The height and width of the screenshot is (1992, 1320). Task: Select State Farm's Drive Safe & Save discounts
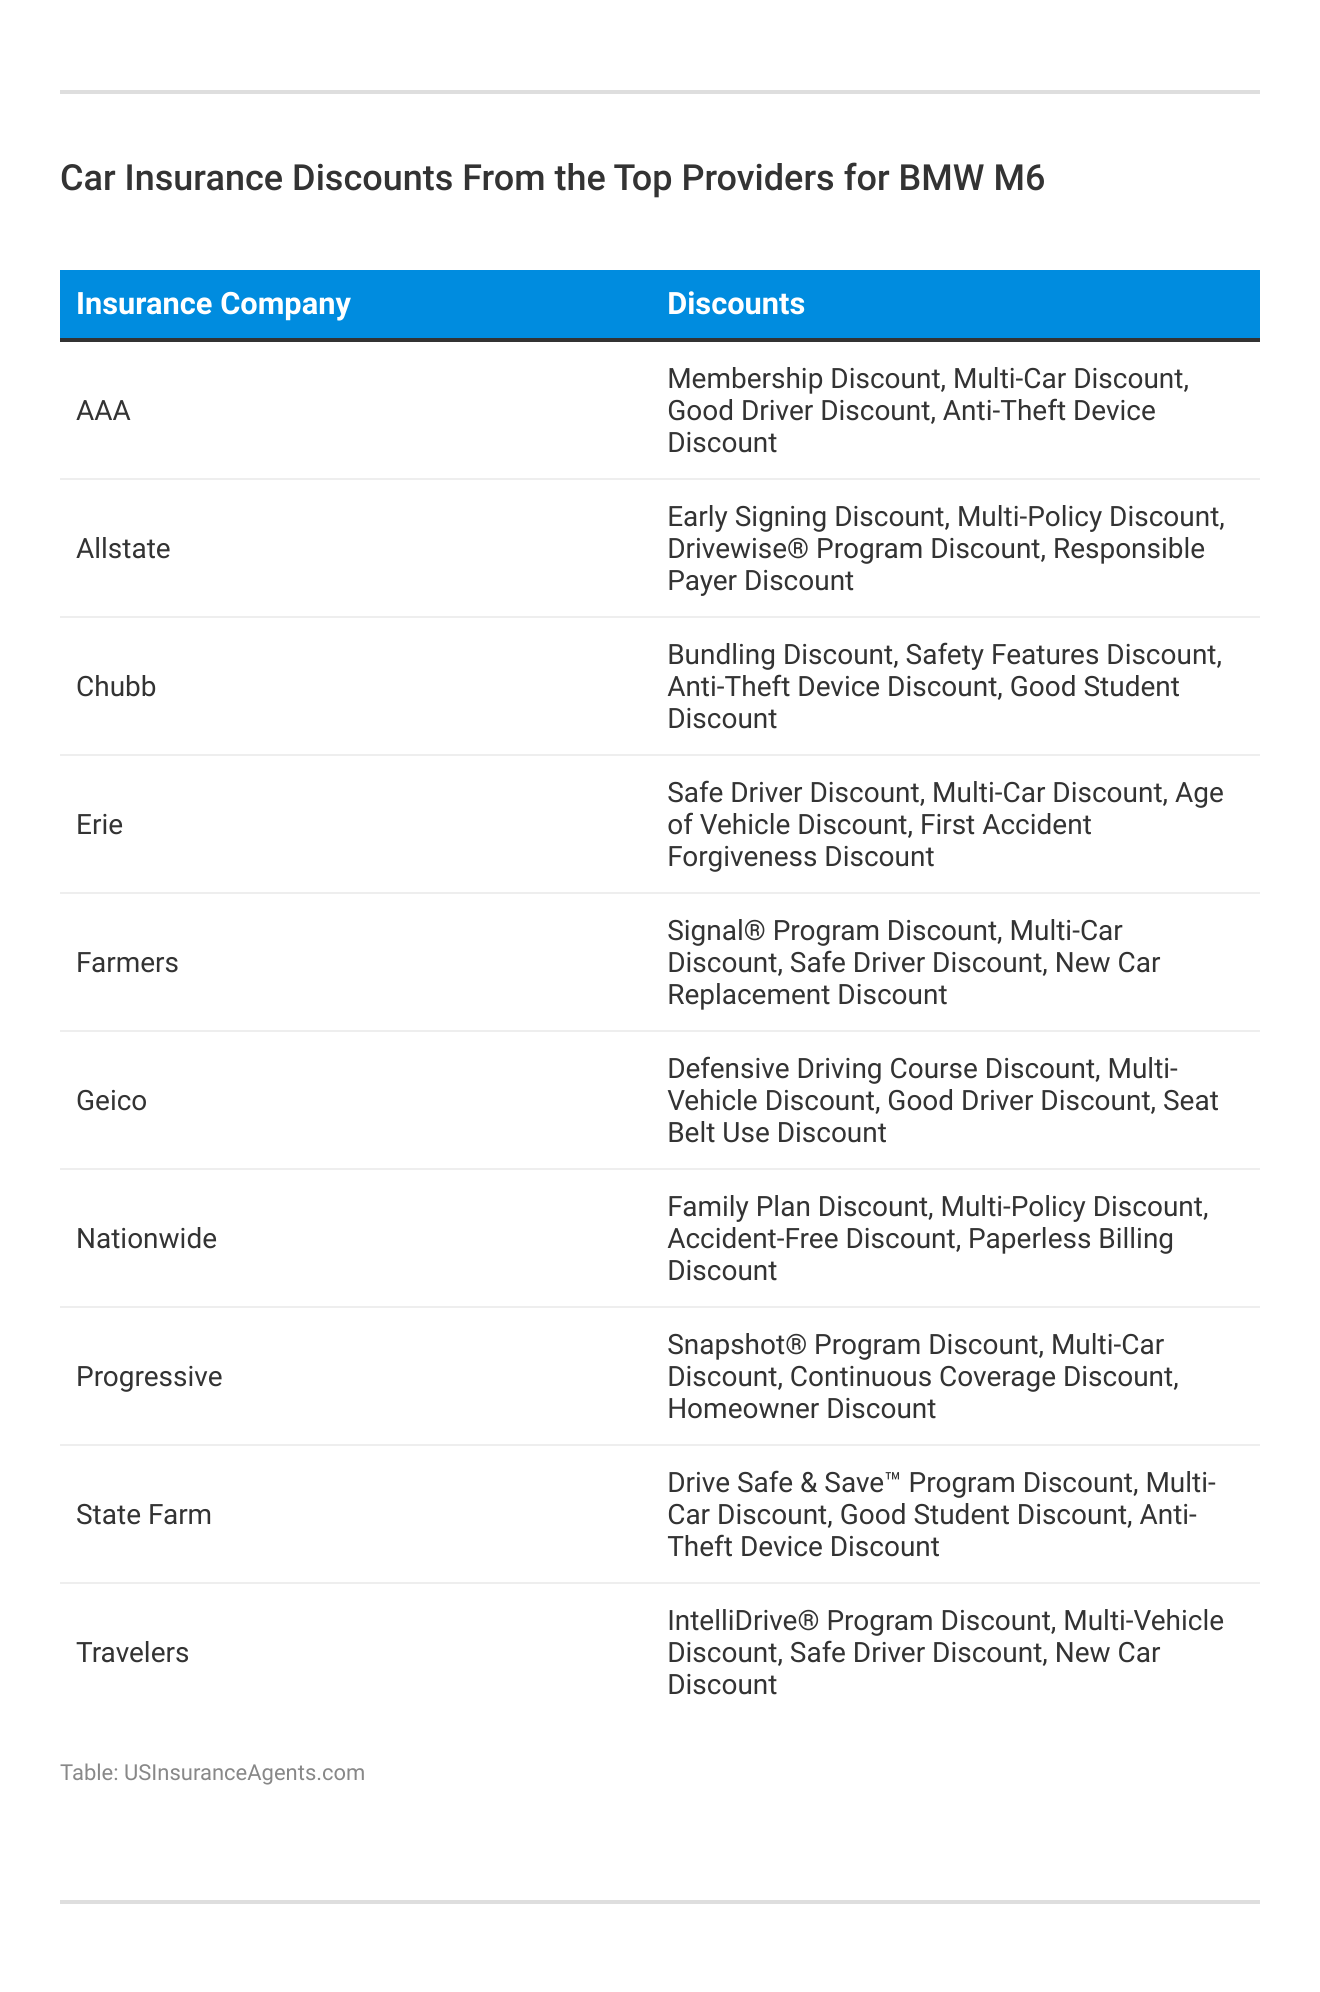coord(941,1515)
